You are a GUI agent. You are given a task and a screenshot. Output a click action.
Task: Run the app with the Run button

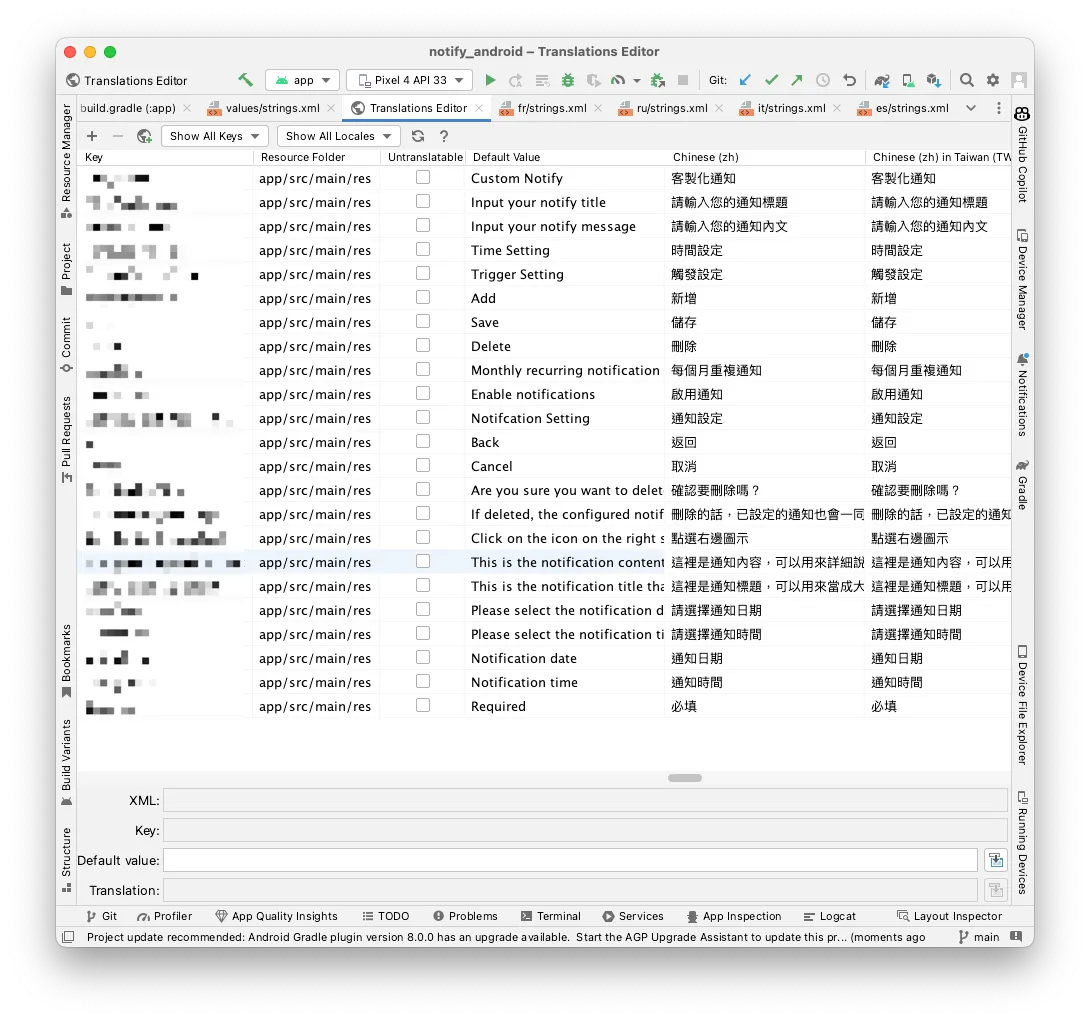(x=490, y=80)
